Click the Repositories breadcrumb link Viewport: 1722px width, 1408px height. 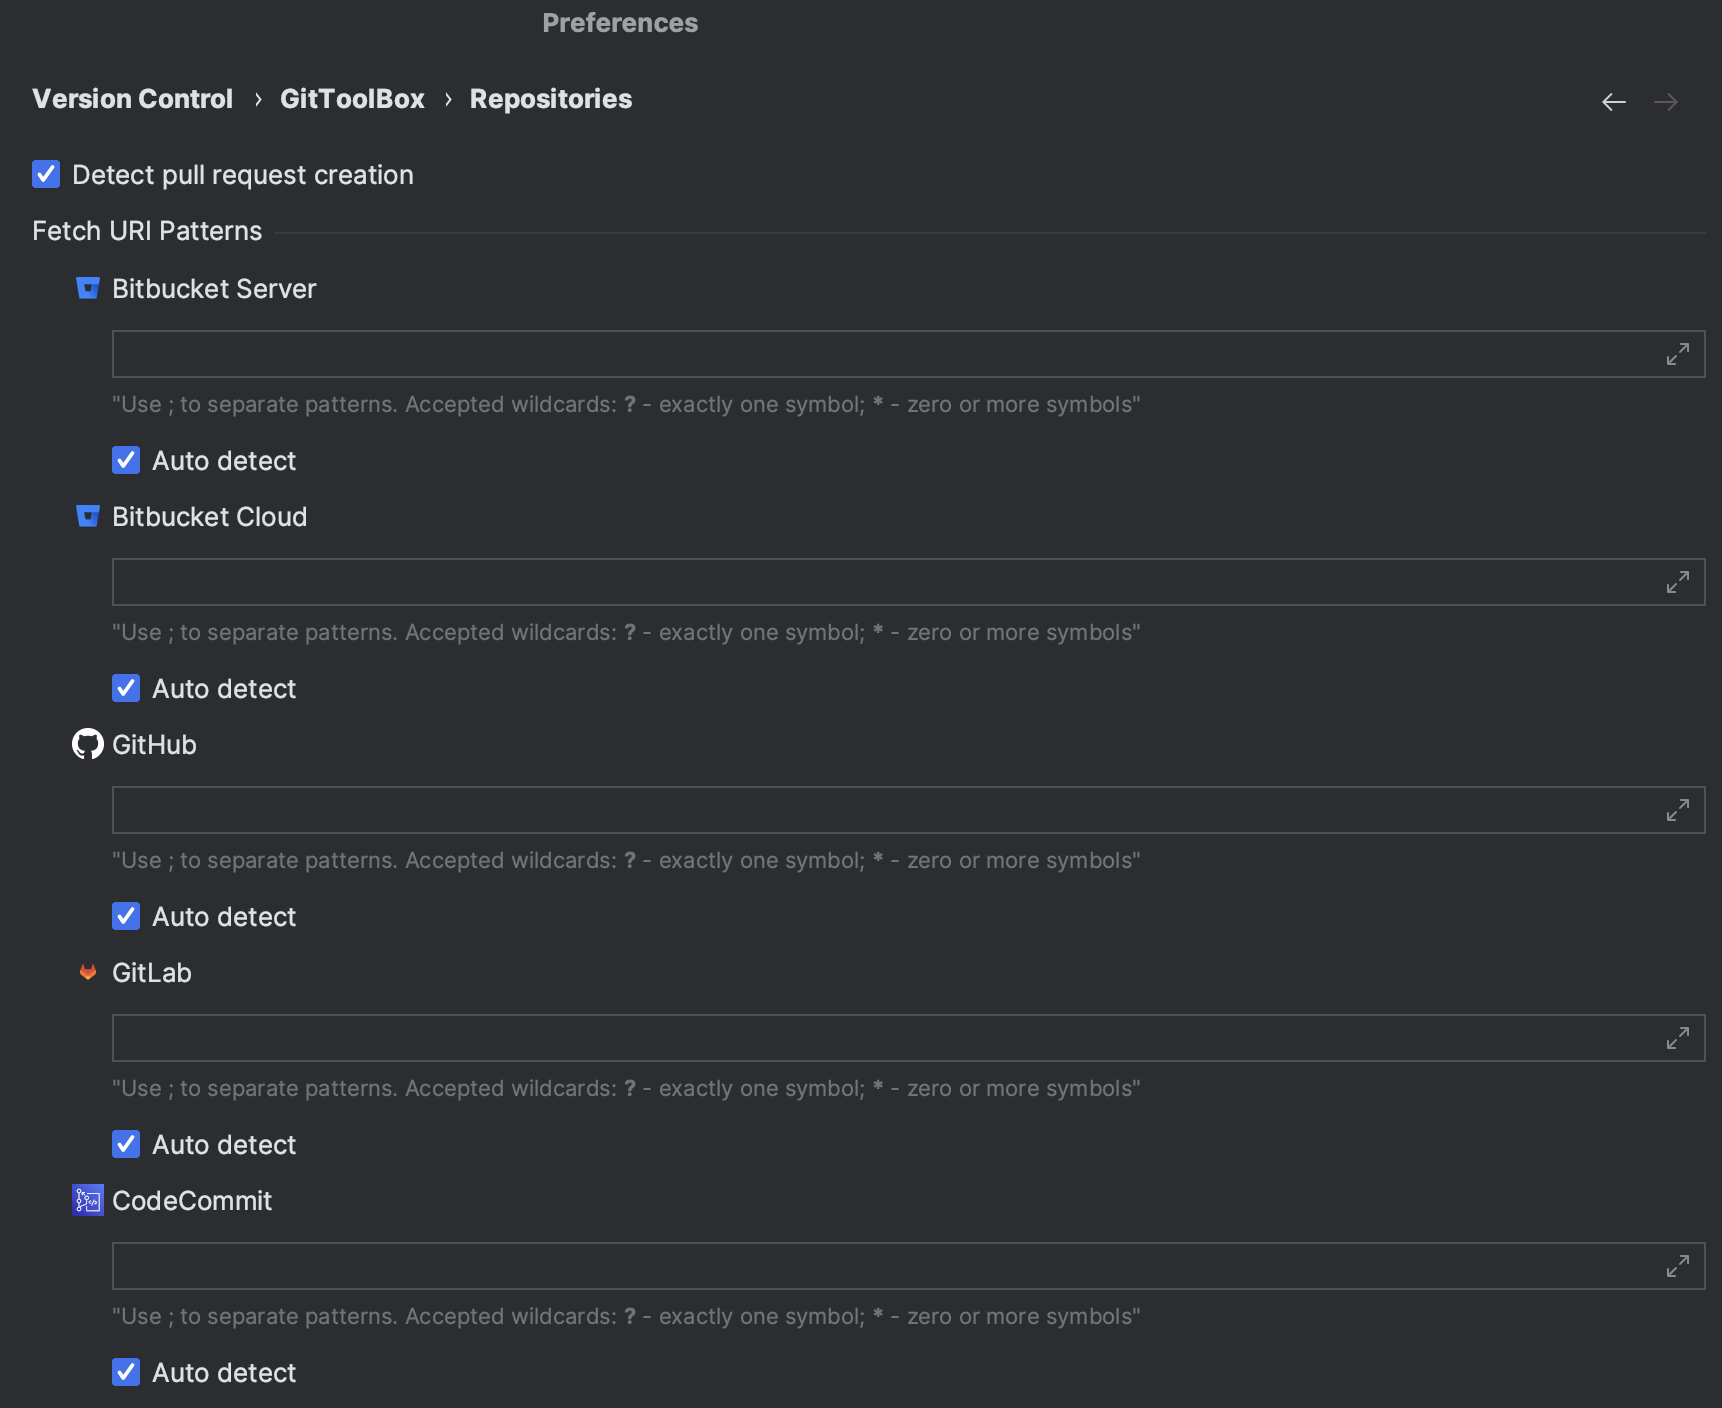551,98
